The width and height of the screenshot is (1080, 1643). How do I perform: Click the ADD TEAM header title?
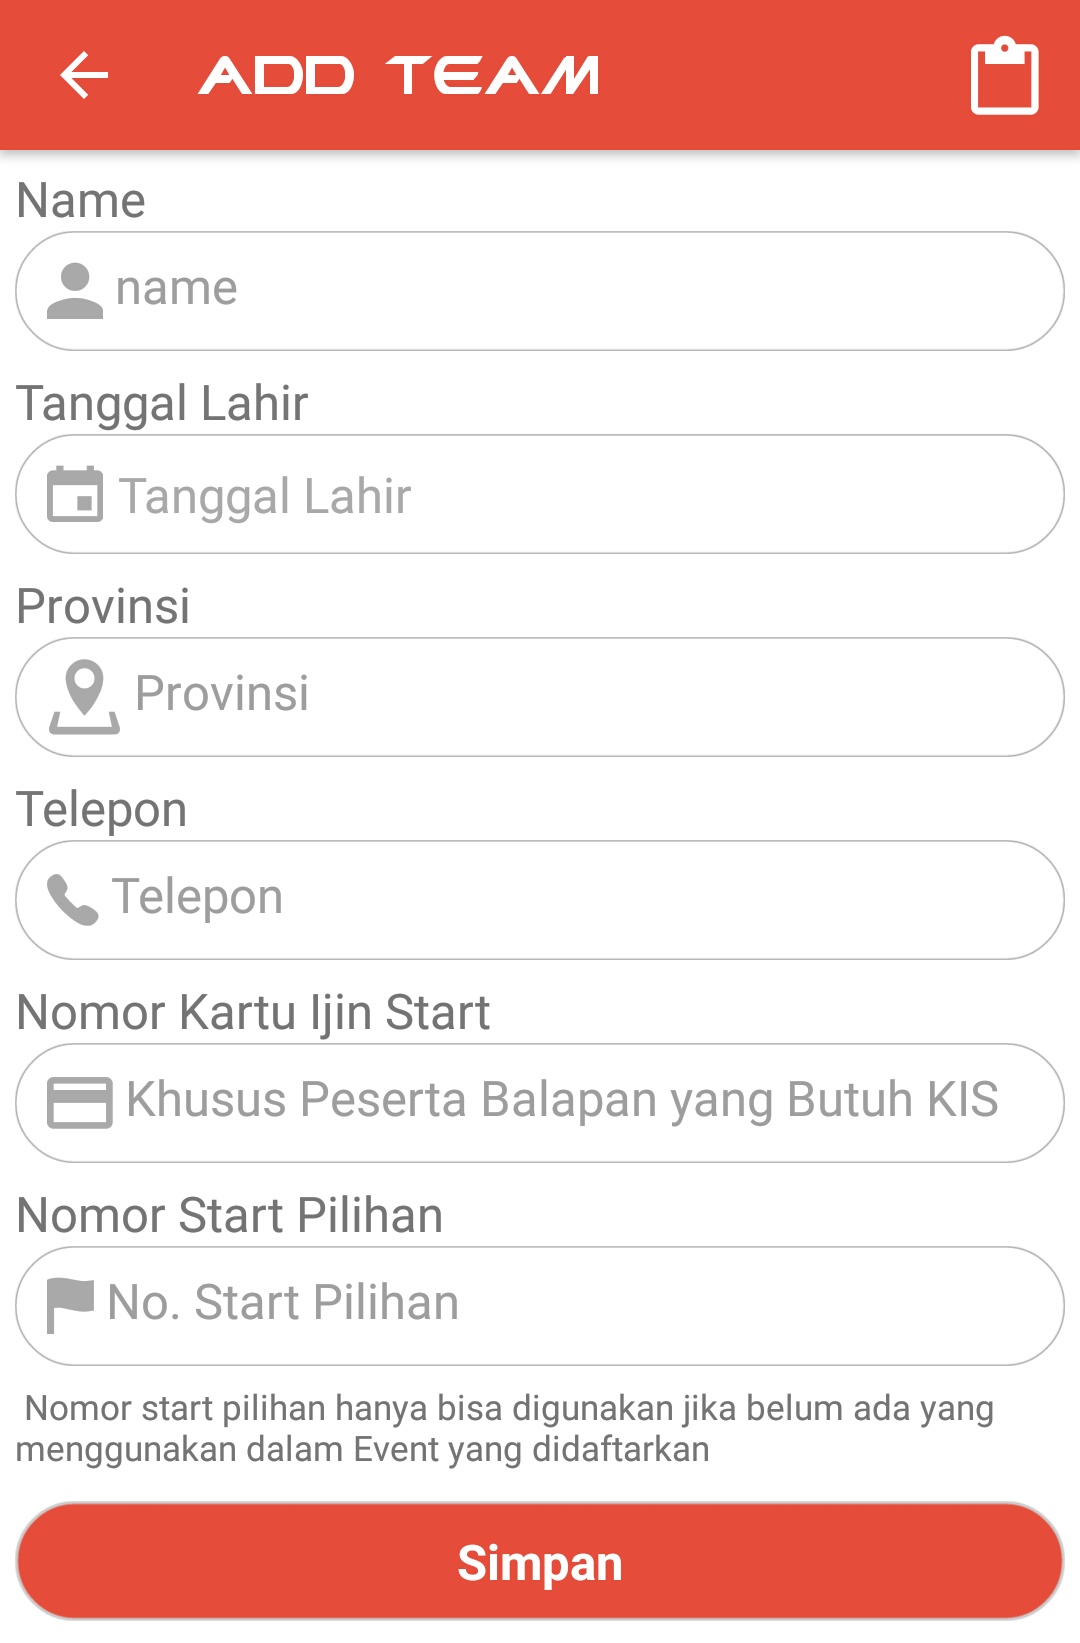pyautogui.click(x=399, y=76)
